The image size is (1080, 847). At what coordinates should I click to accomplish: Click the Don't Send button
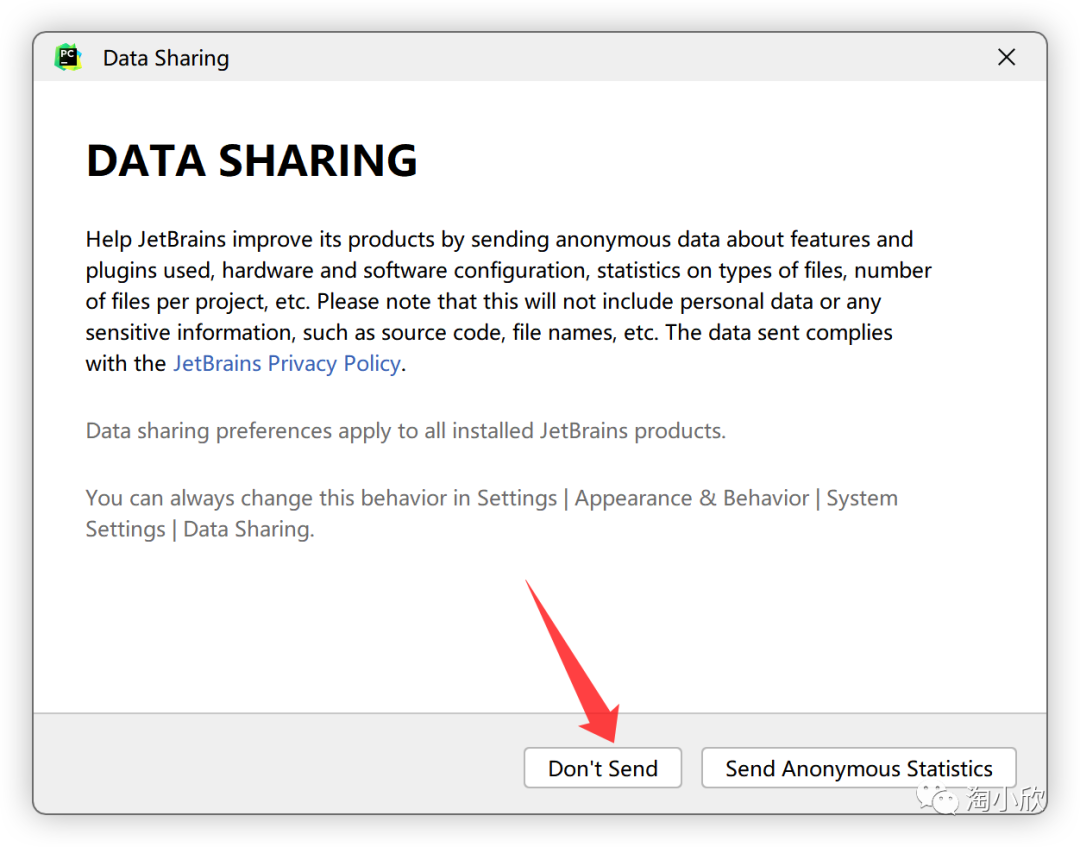603,768
